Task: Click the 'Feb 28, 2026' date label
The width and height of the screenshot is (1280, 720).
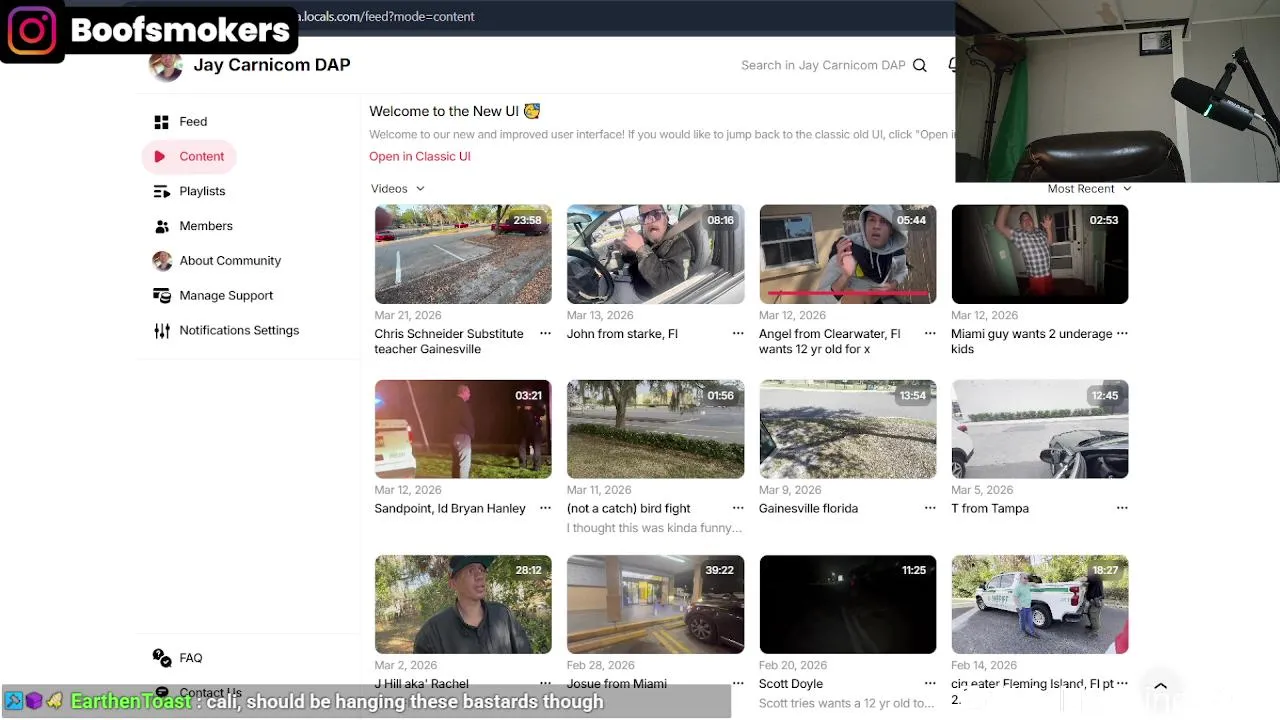Action: pyautogui.click(x=600, y=665)
